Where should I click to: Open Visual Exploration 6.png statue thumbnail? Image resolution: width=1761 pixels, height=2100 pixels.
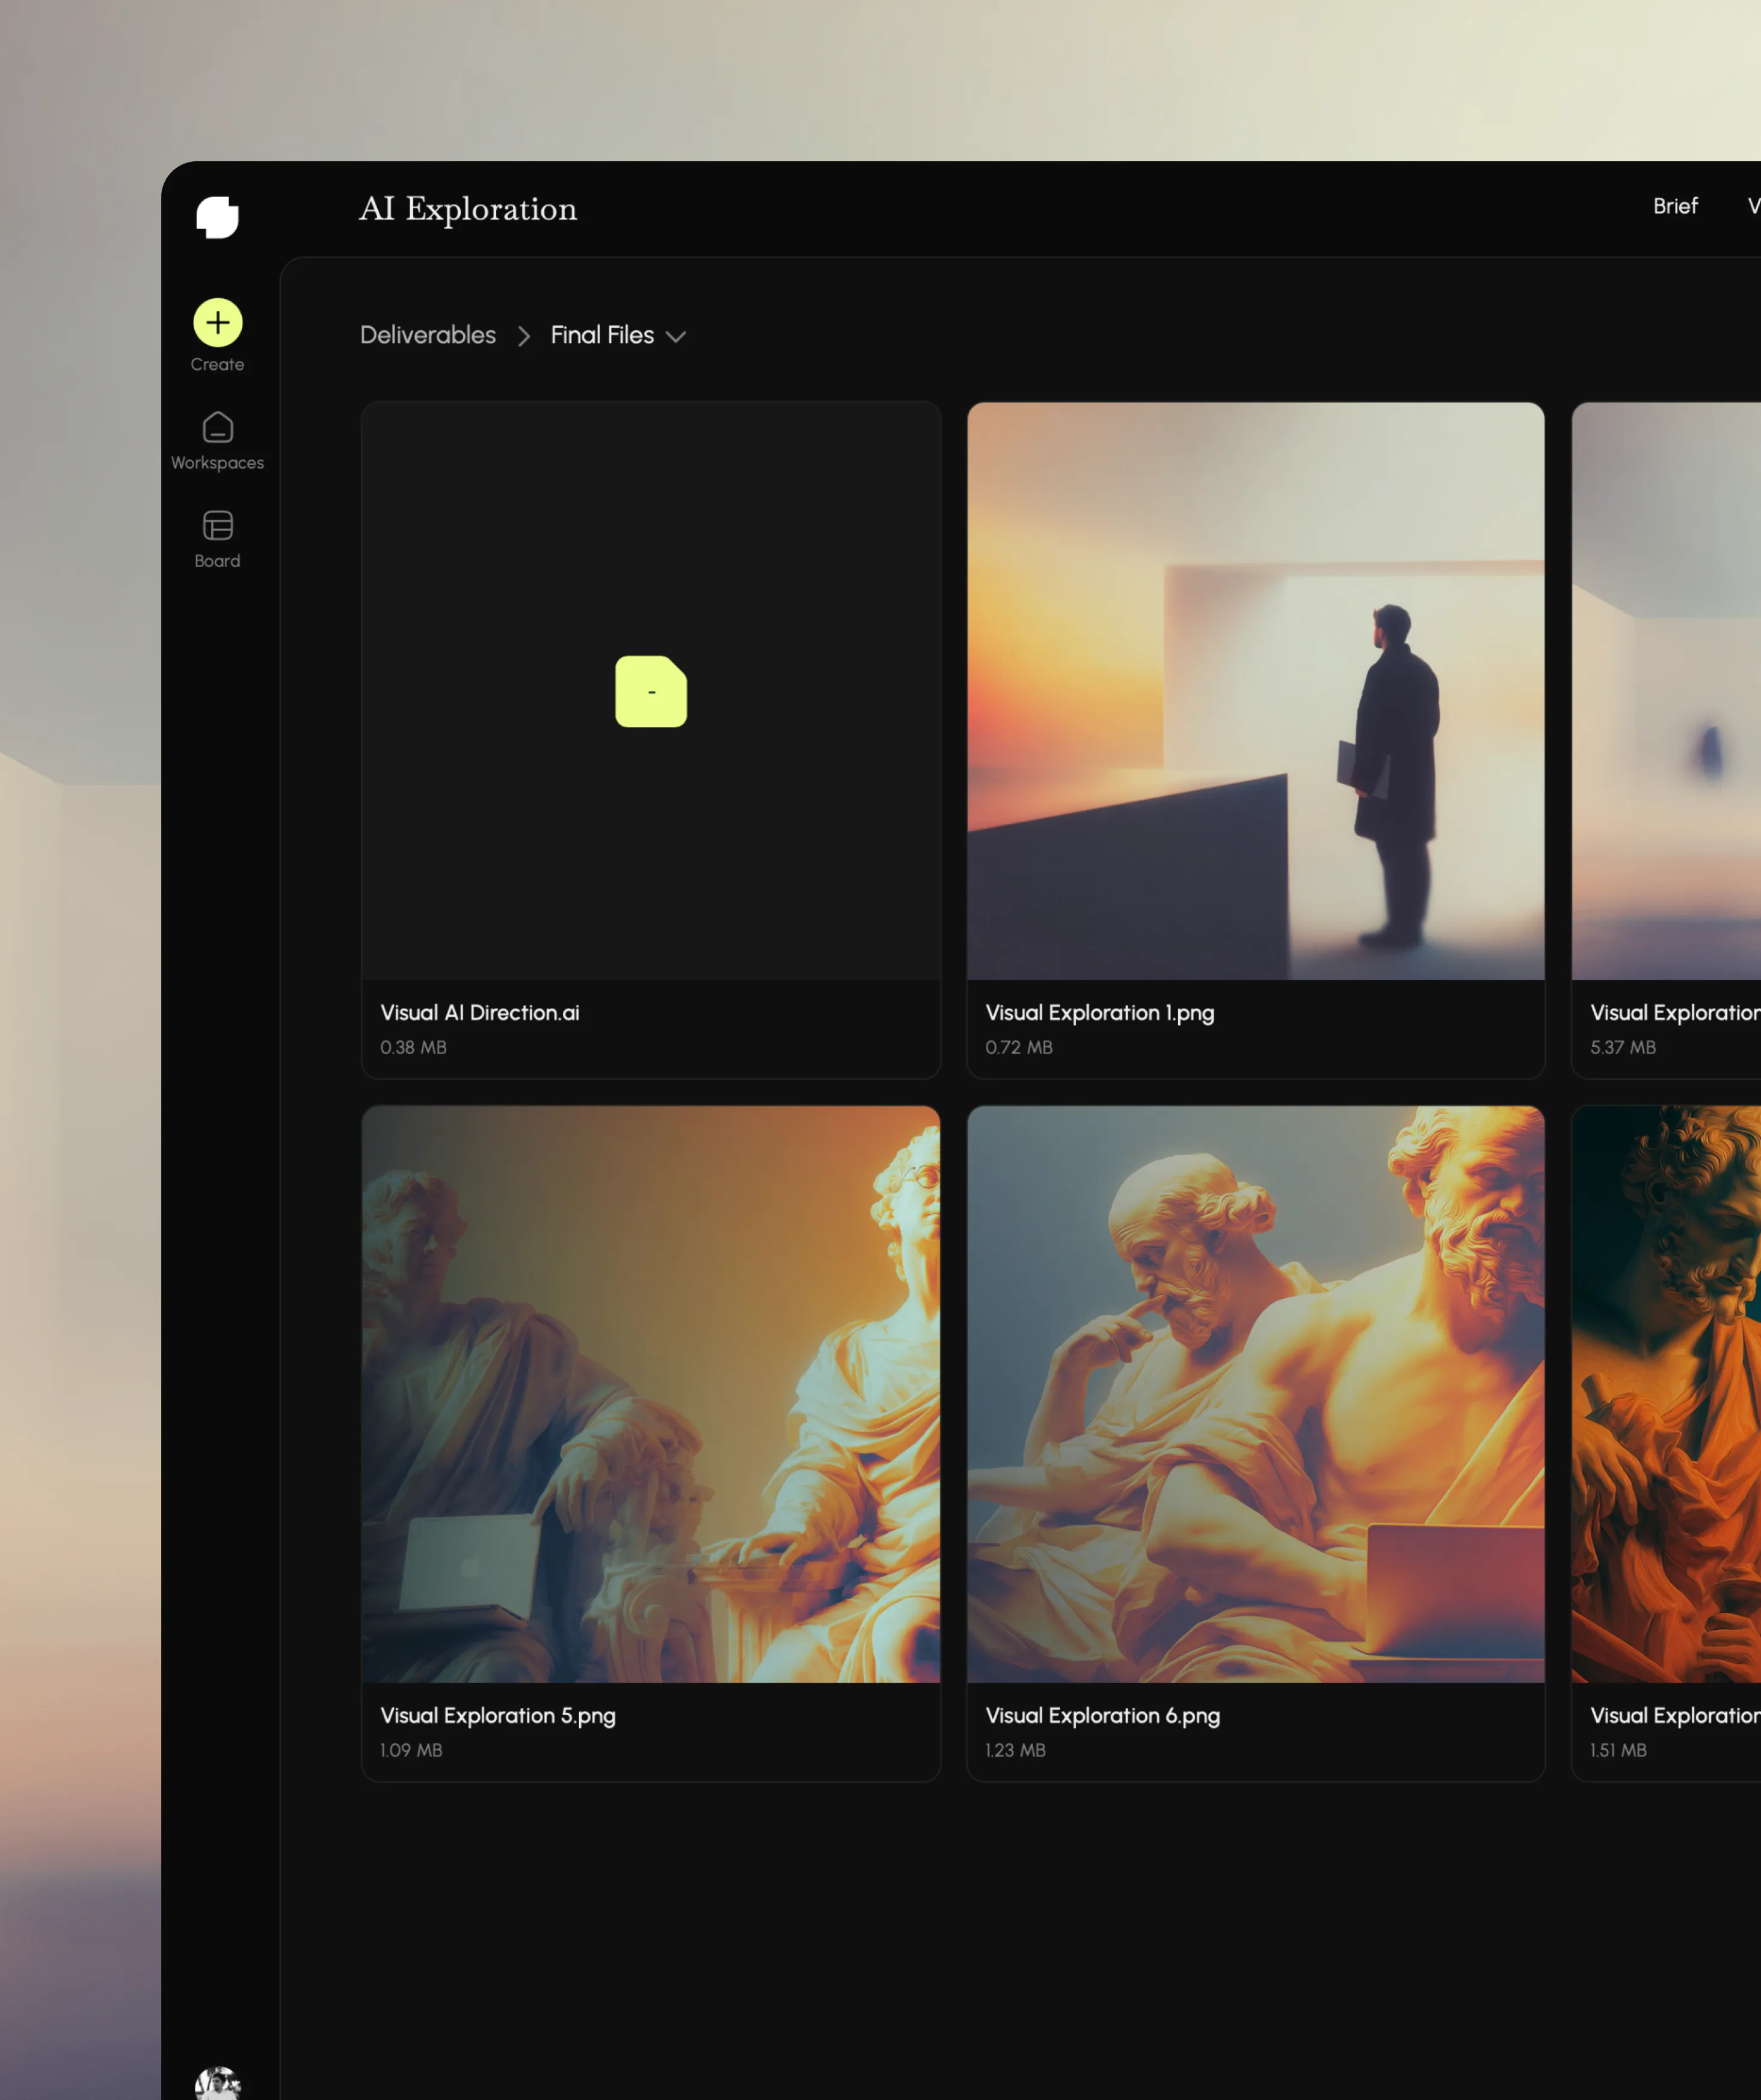tap(1255, 1393)
